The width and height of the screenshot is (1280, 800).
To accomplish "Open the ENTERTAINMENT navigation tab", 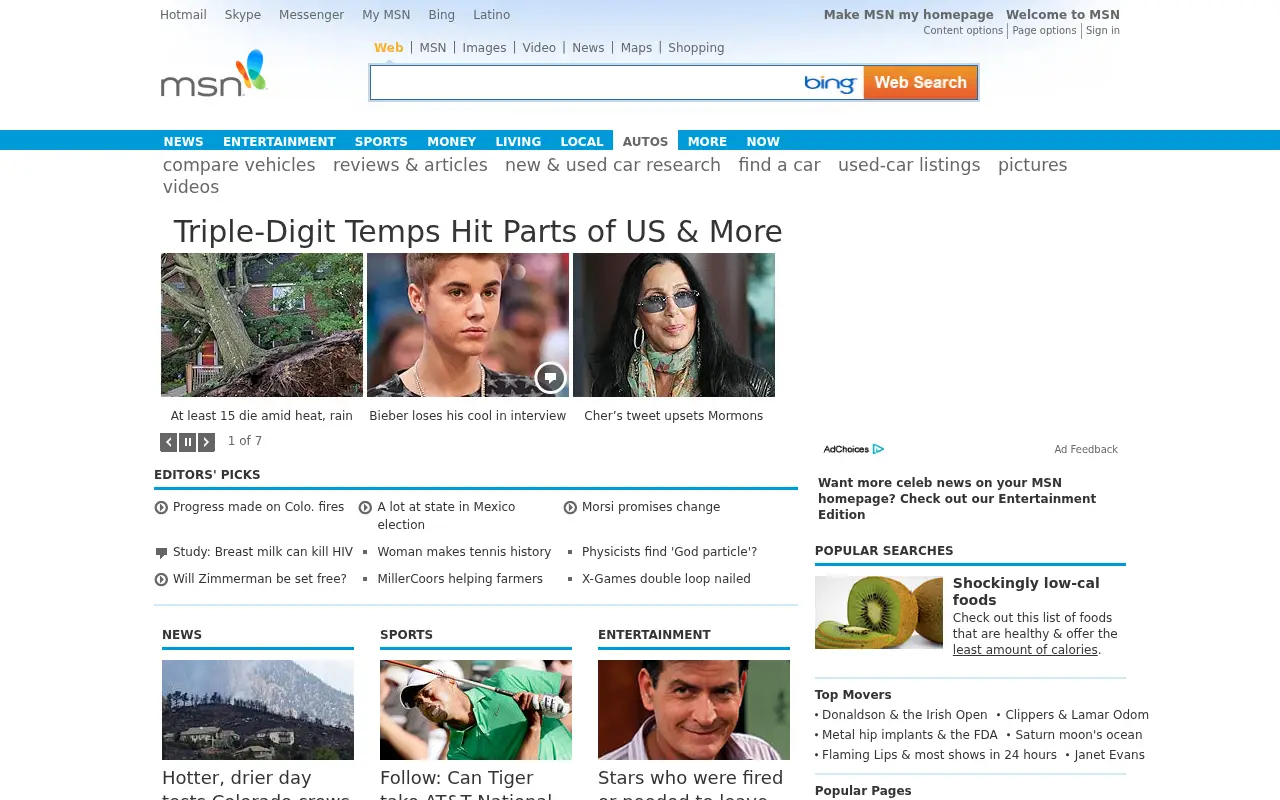I will [279, 142].
